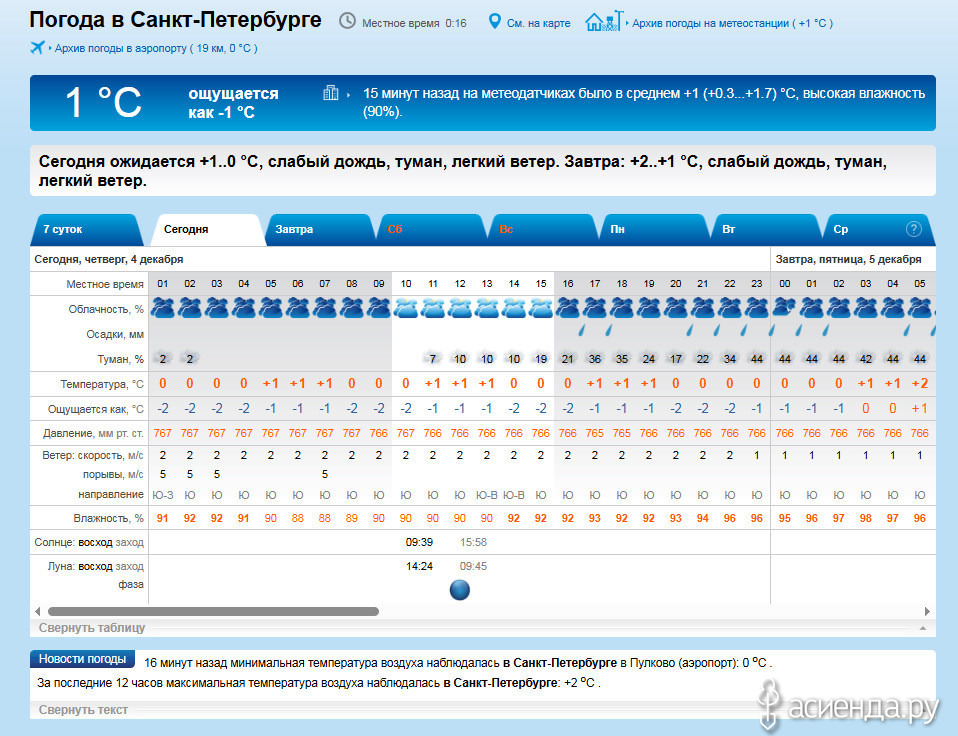
Task: Open the Завтра forecast tab
Action: tap(294, 229)
